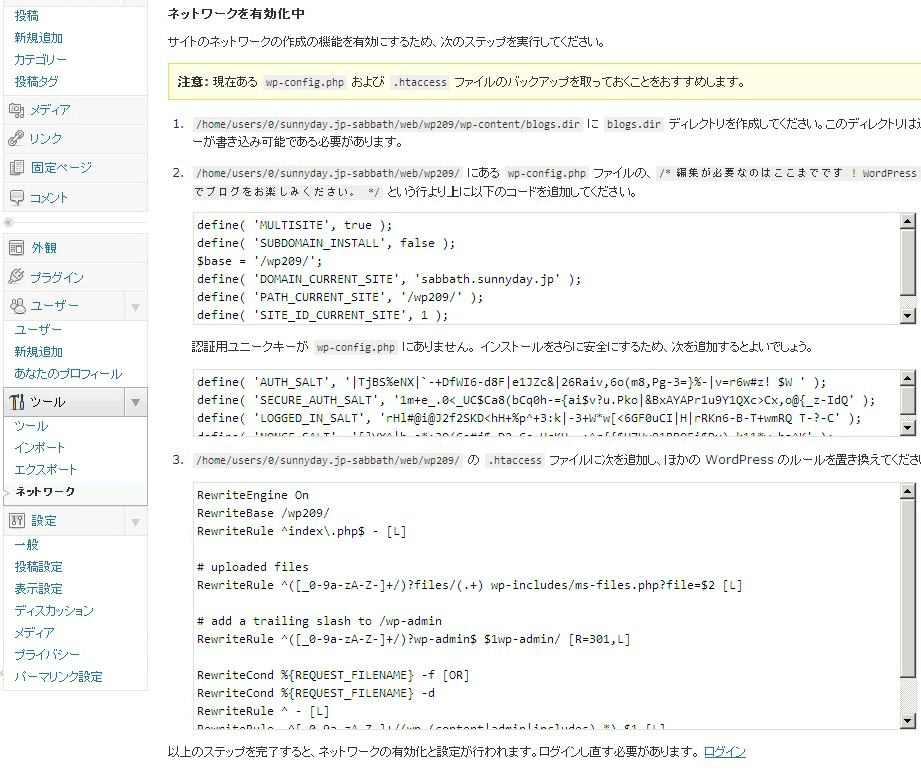The height and width of the screenshot is (774, 921).
Task: Click the Login (ログイン) link
Action: 724,752
